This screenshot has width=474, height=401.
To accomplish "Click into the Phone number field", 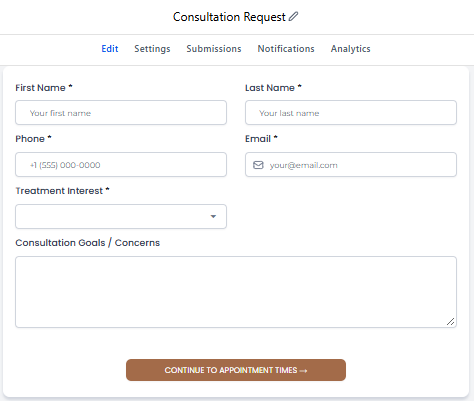I will 121,165.
